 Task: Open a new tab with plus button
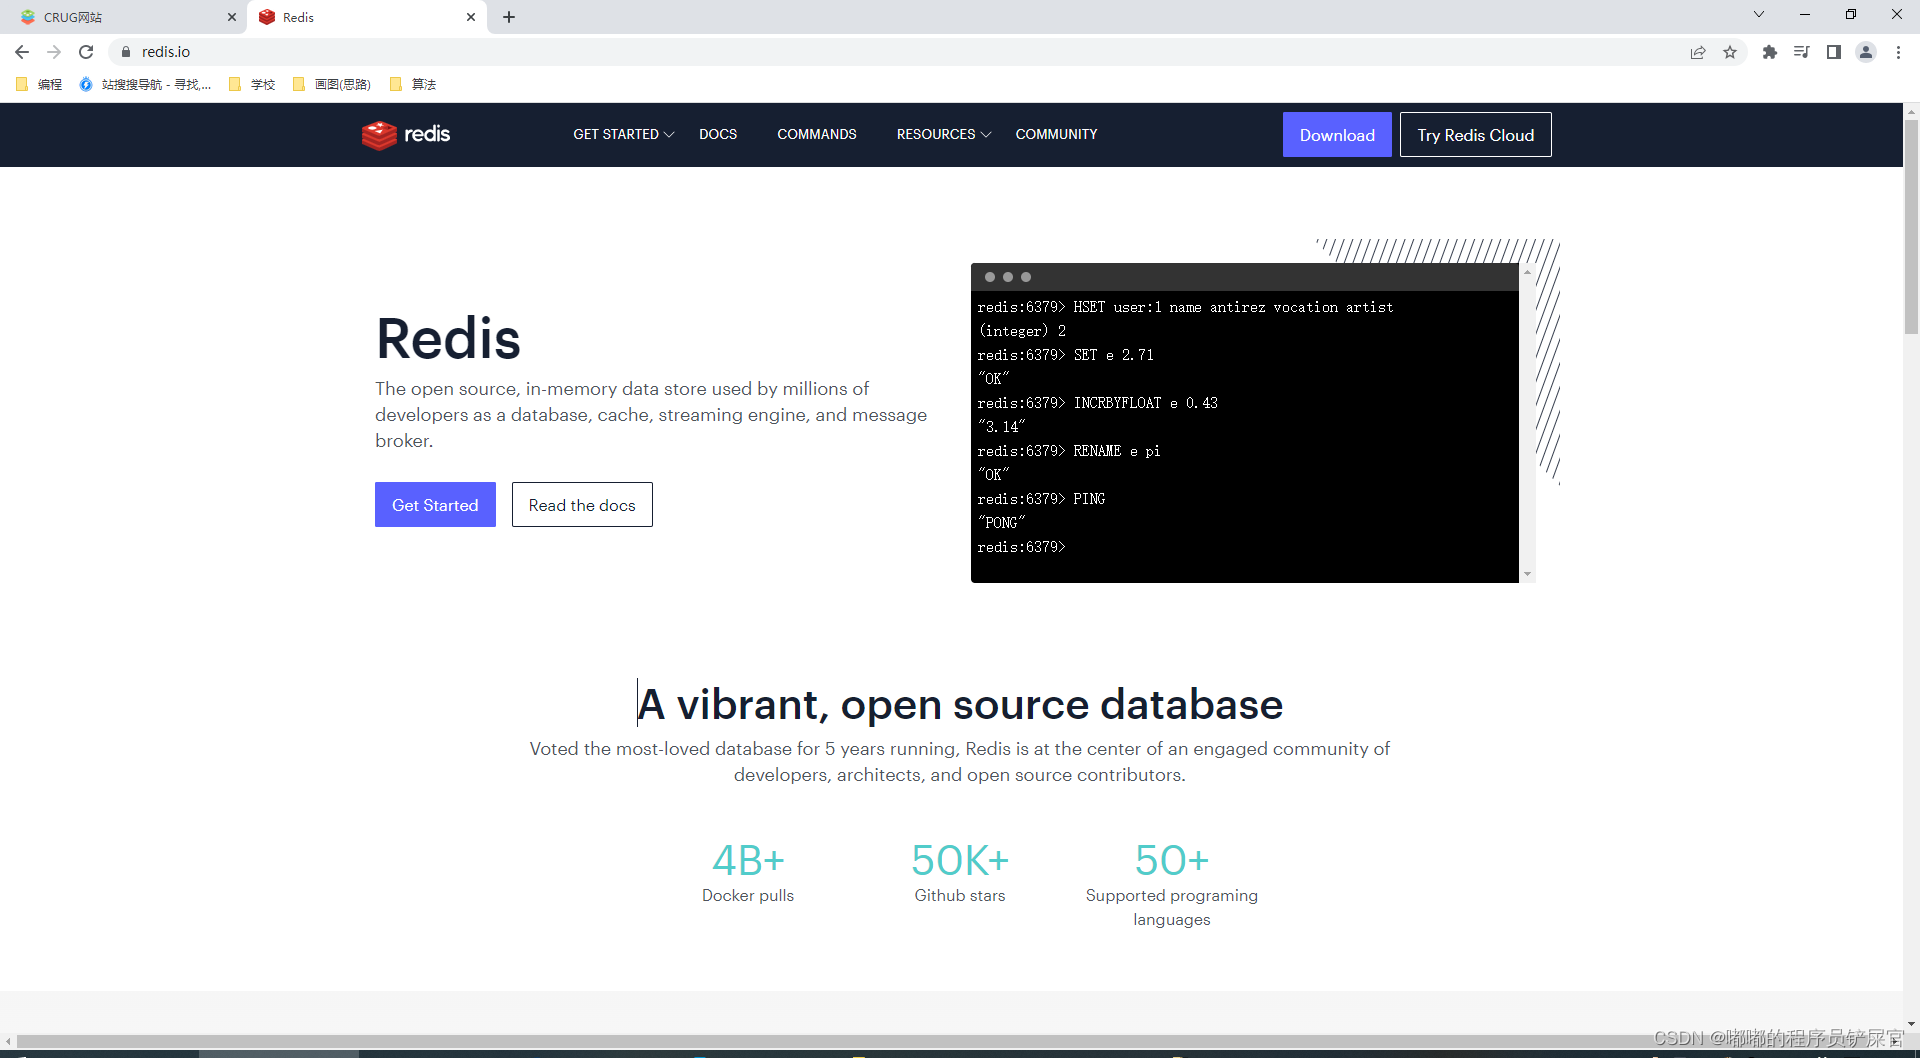tap(509, 17)
